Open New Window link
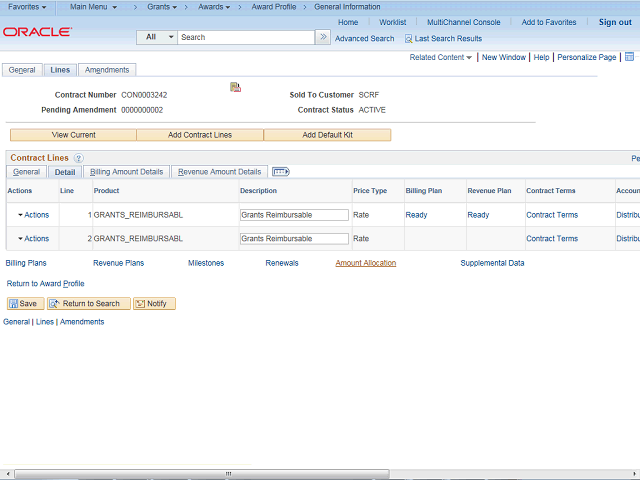The height and width of the screenshot is (480, 640). tap(504, 57)
